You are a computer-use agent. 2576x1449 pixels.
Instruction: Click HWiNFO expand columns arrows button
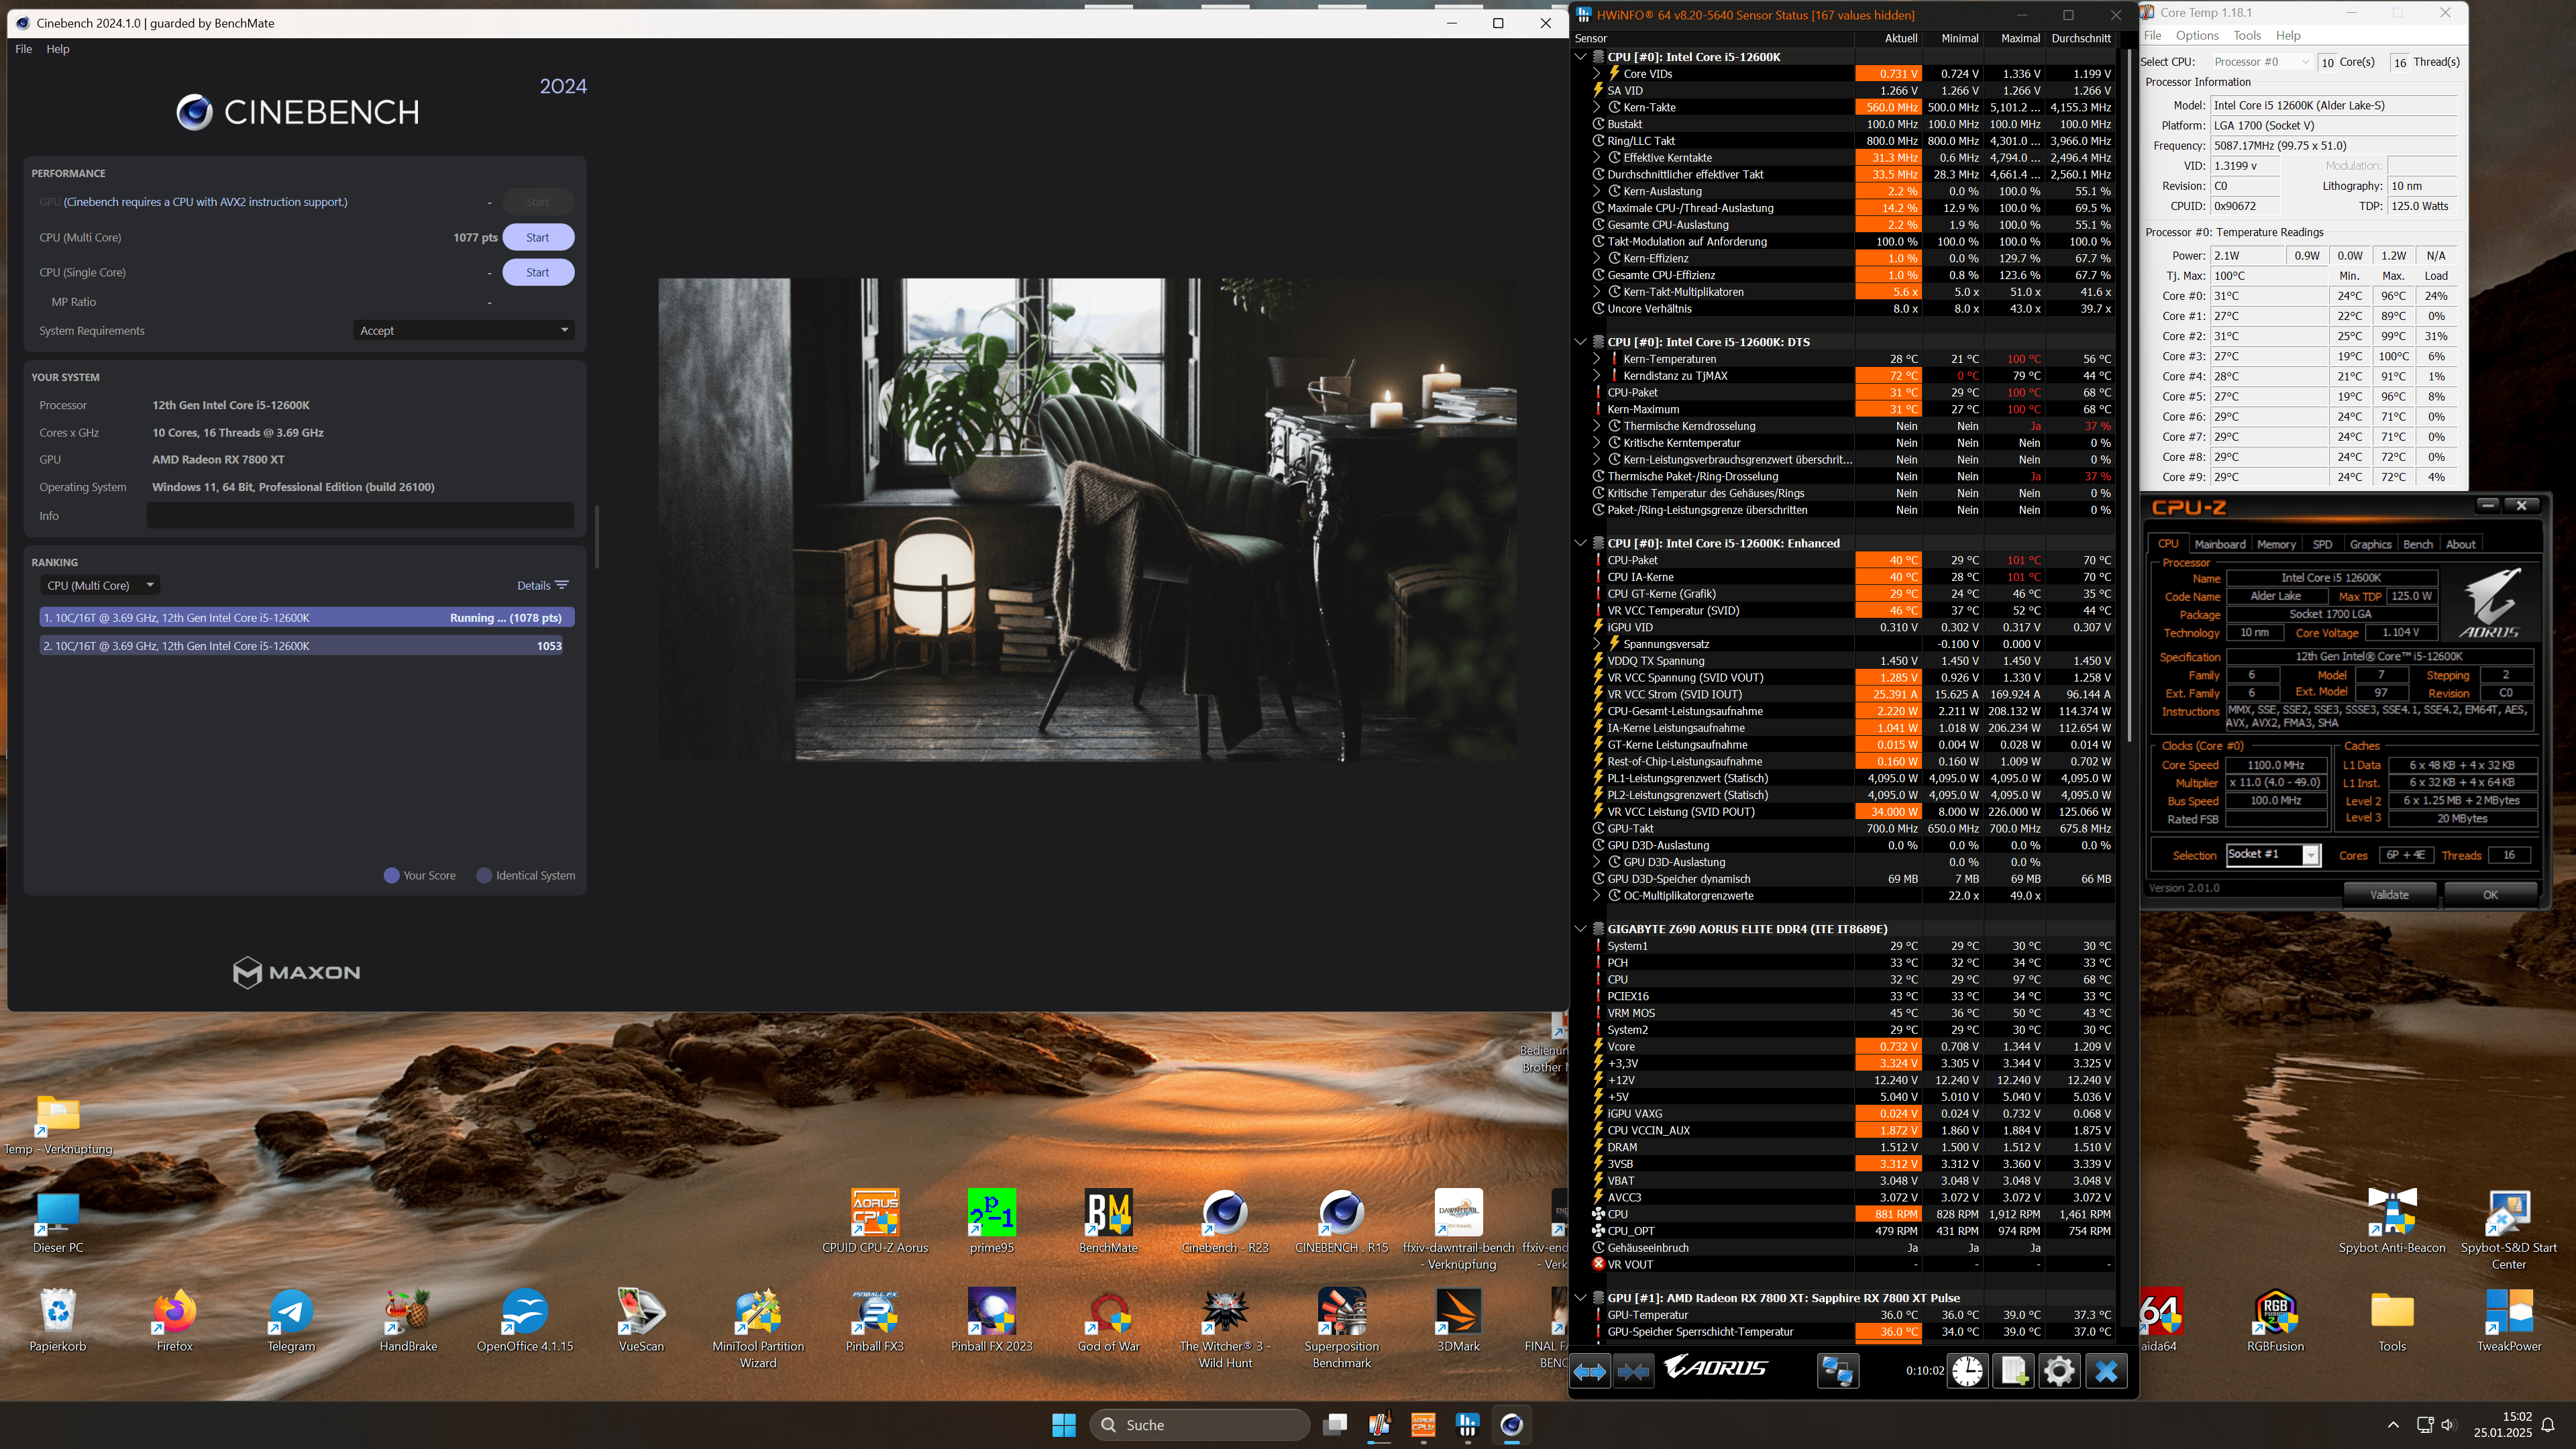coord(1590,1371)
